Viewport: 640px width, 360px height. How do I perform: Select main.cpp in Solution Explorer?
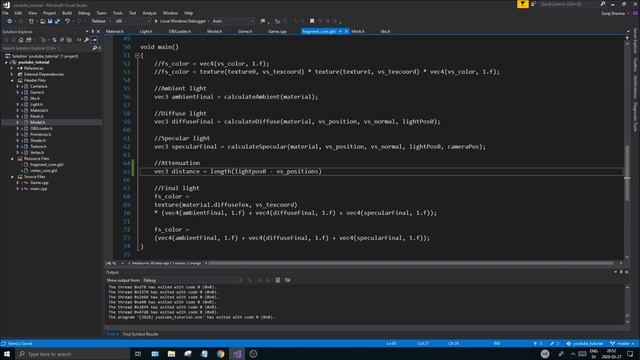tap(38, 189)
